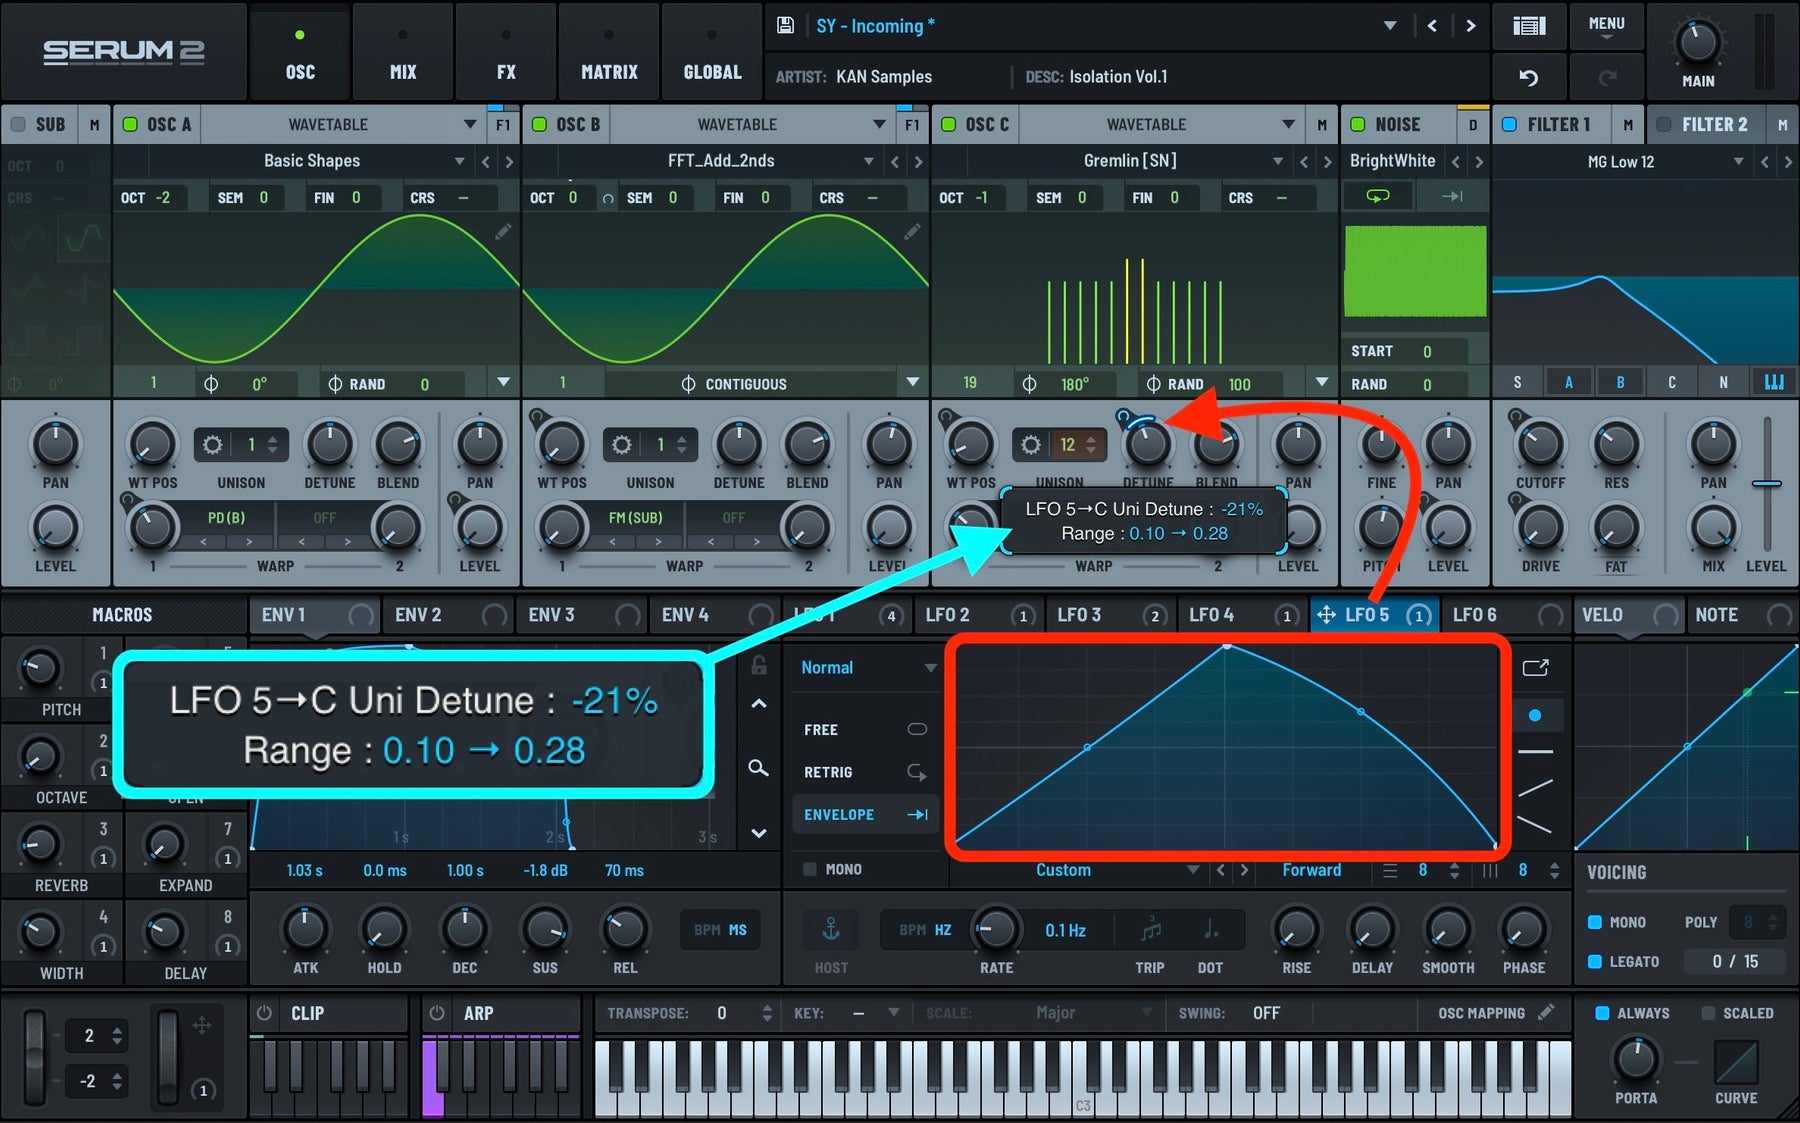1800x1123 pixels.
Task: Open MG Low 12 filter type dropdown
Action: pyautogui.click(x=1738, y=161)
